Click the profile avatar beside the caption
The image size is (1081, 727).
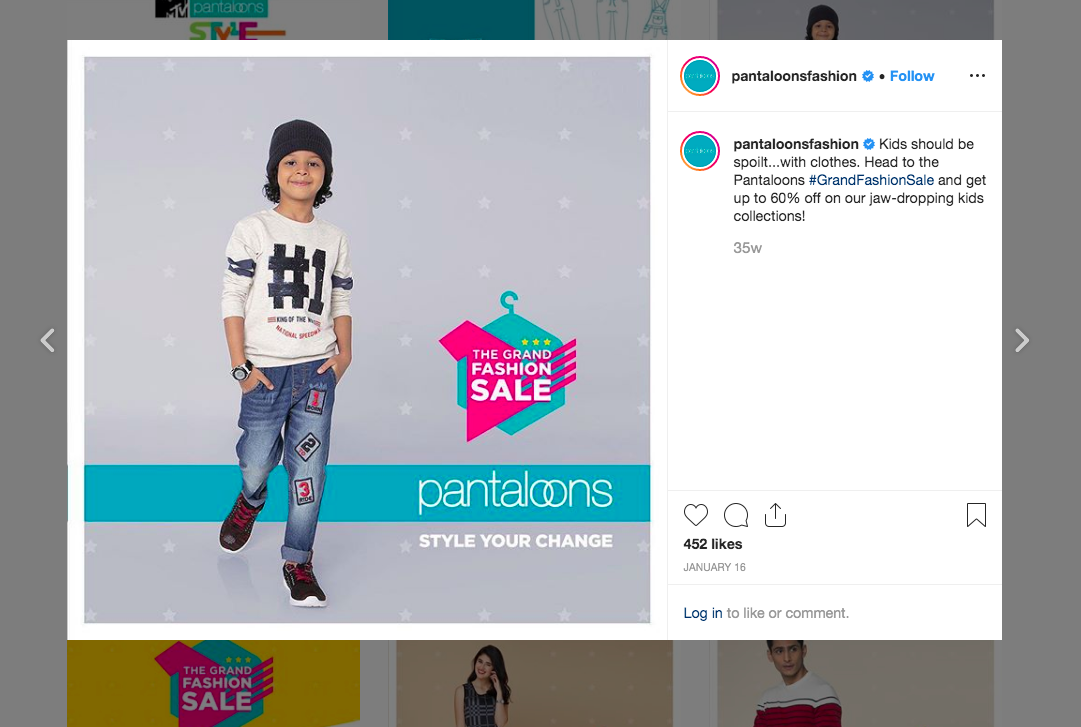[700, 151]
